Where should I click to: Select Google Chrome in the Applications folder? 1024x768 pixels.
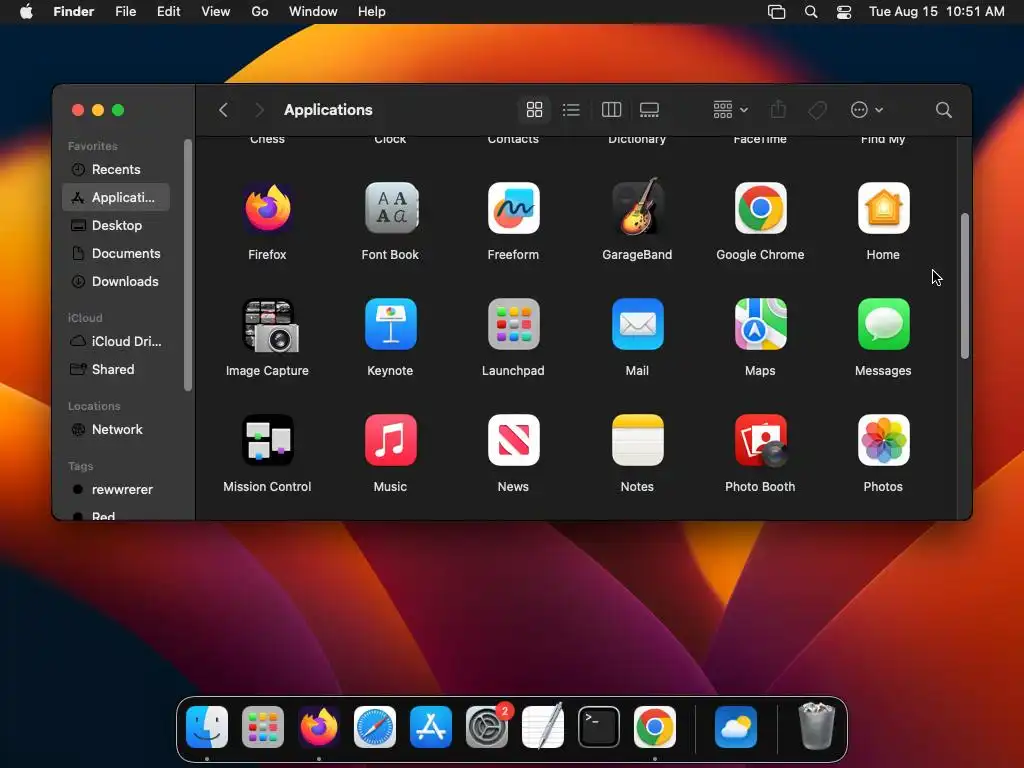click(x=760, y=208)
